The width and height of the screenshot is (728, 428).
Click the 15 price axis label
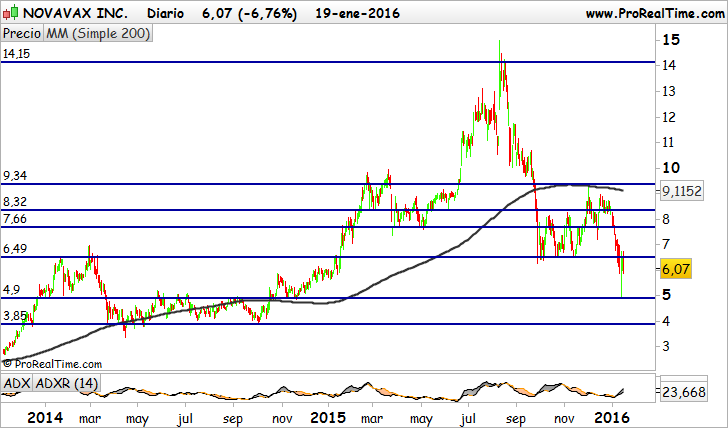click(x=671, y=40)
